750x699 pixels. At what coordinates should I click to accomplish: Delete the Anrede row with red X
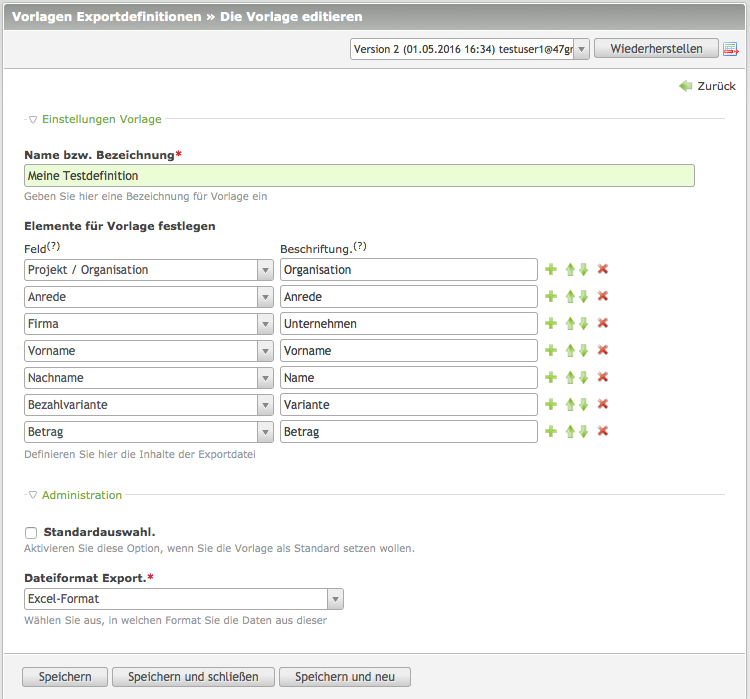coord(603,297)
